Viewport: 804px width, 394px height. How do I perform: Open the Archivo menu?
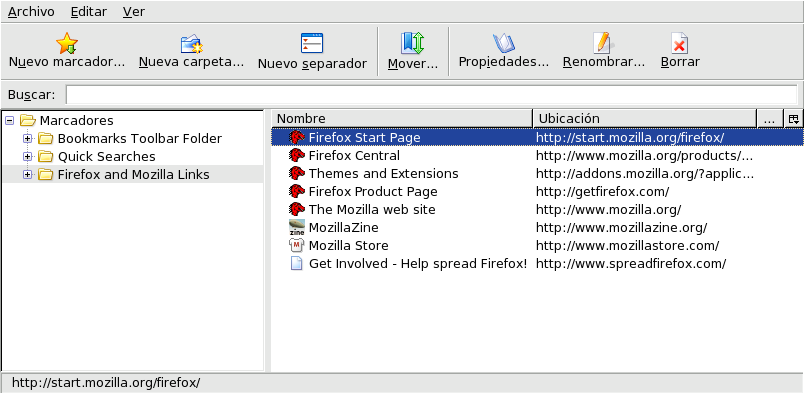[31, 12]
